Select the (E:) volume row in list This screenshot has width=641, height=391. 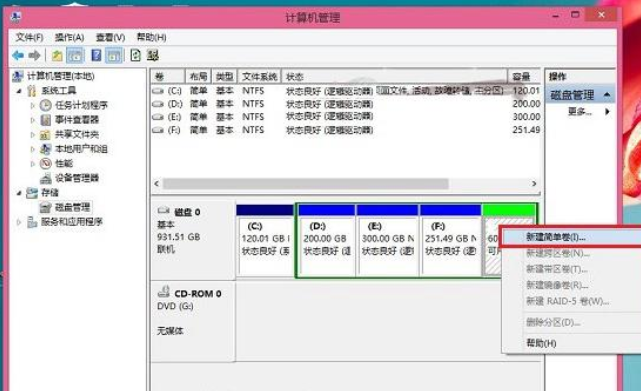[x=346, y=117]
